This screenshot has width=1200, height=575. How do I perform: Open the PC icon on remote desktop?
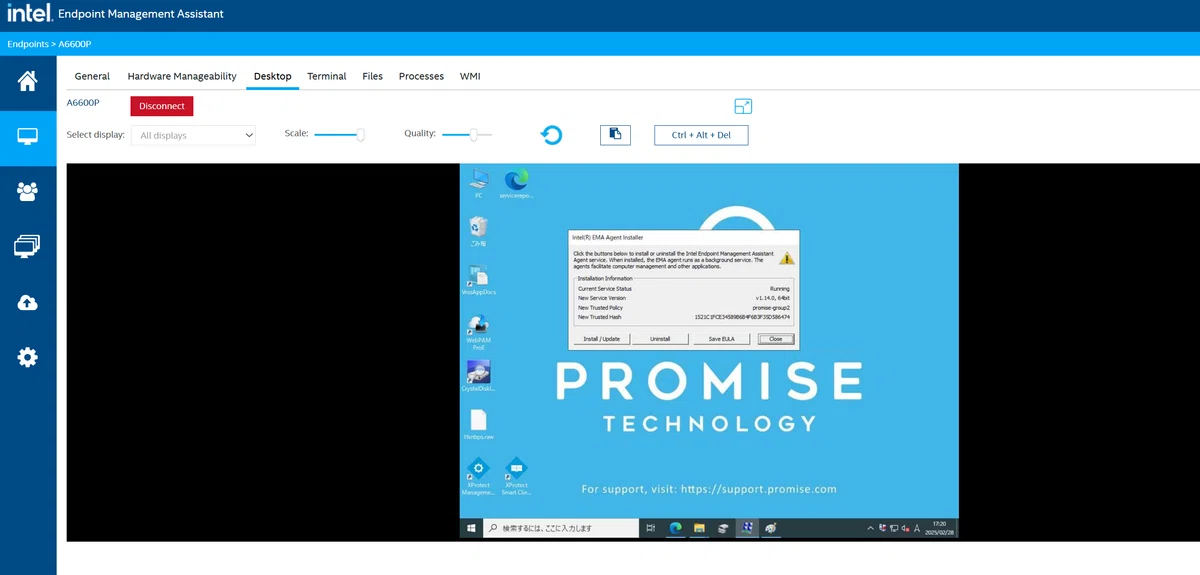pos(479,185)
